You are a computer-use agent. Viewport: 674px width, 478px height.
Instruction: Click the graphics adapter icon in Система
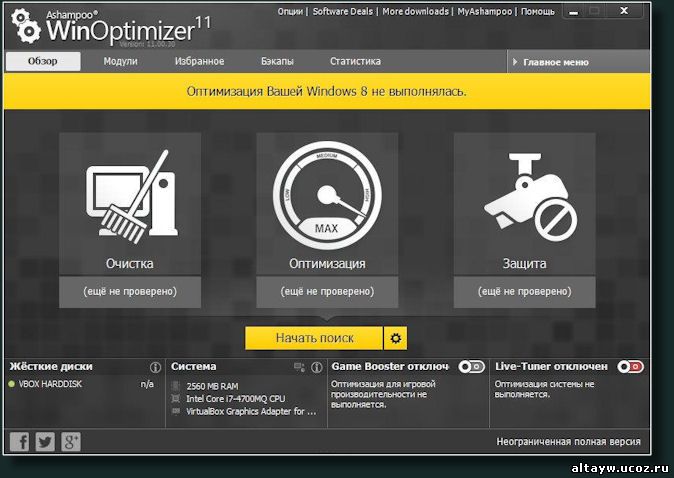coord(175,411)
